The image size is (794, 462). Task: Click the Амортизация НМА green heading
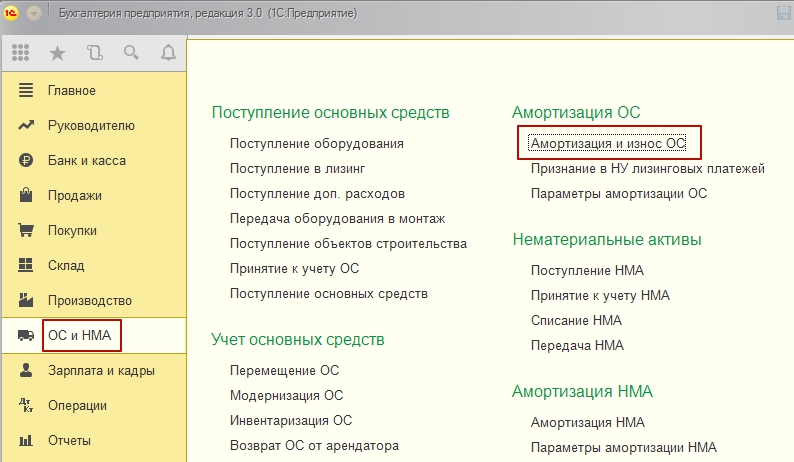(582, 392)
